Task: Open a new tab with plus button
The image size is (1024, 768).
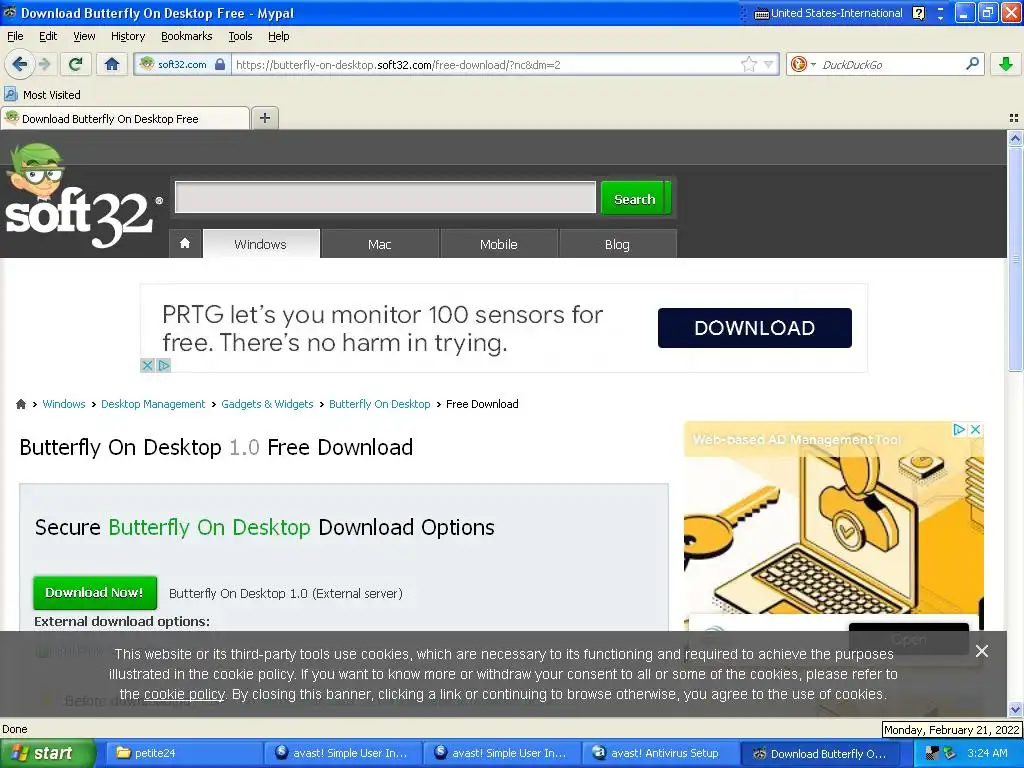Action: click(264, 118)
